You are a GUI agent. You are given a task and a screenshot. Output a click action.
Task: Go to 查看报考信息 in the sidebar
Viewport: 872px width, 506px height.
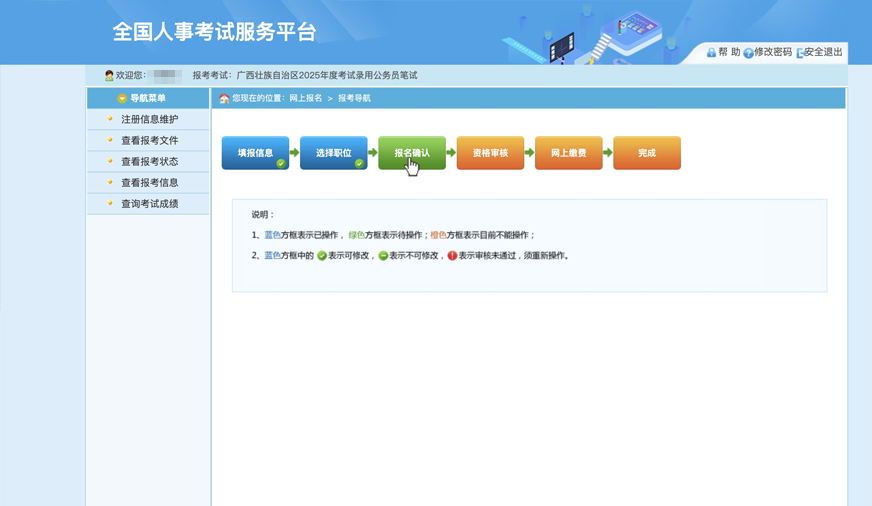tap(149, 183)
